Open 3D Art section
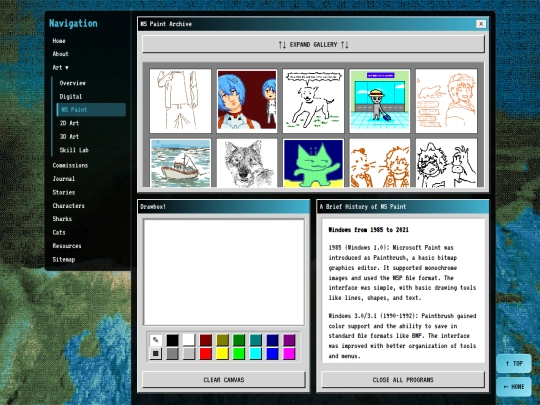The width and height of the screenshot is (540, 405). pyautogui.click(x=69, y=136)
